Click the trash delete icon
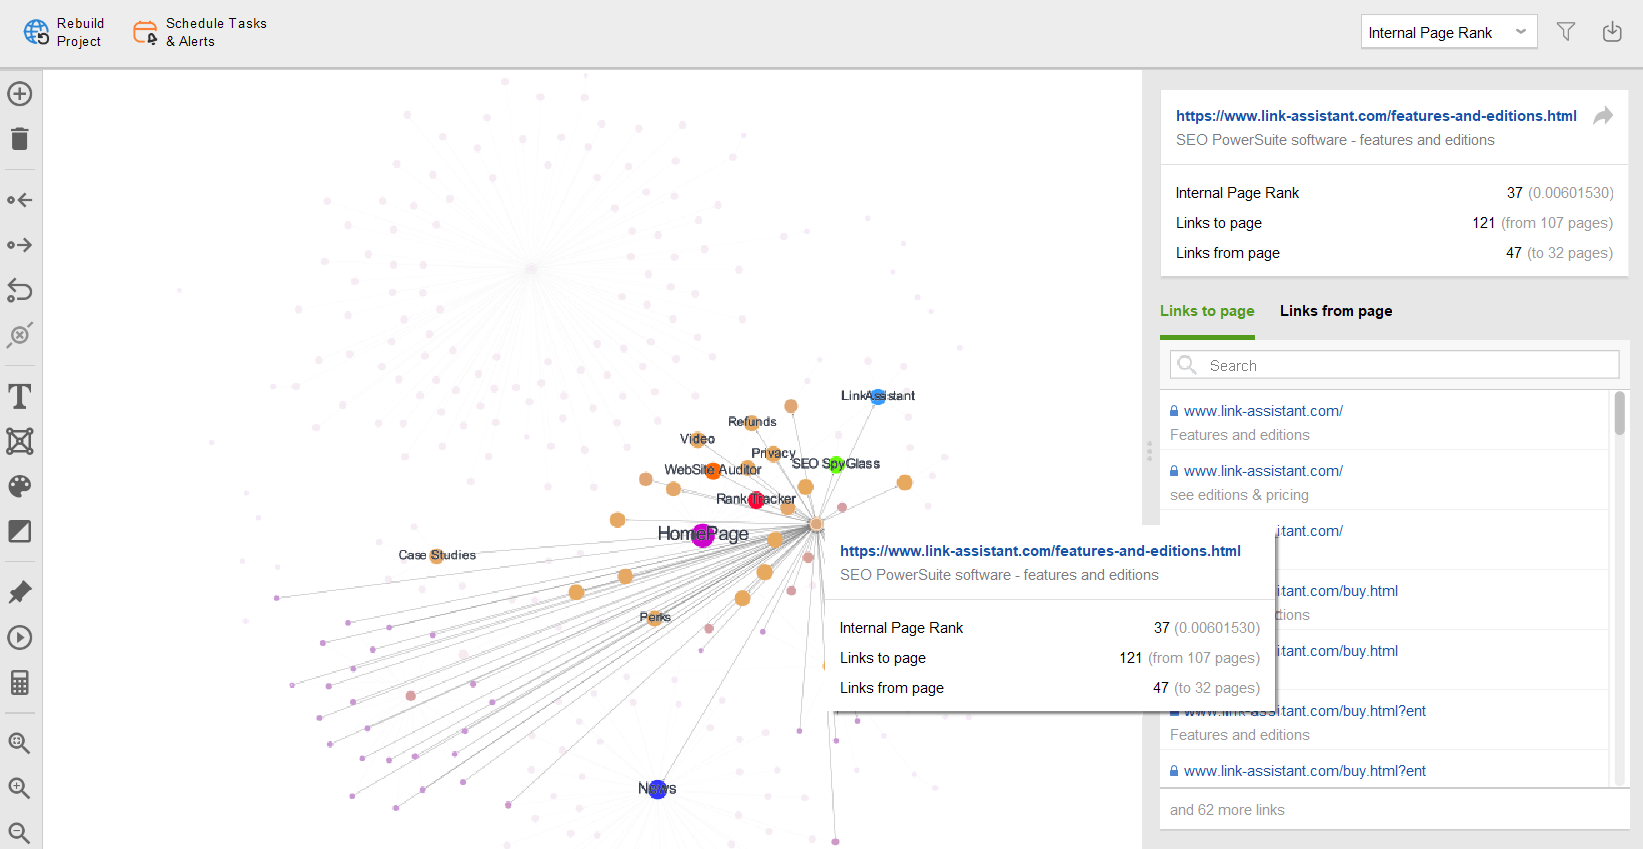The height and width of the screenshot is (849, 1643). point(20,139)
